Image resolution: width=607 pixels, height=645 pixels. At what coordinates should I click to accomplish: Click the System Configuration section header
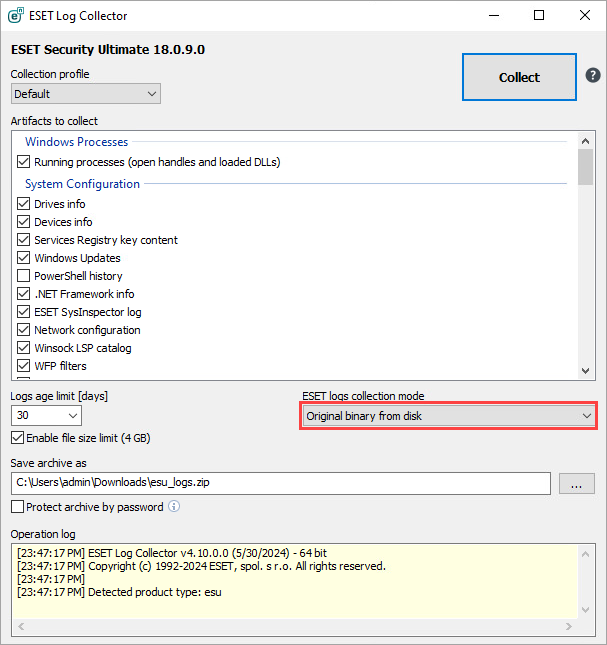(x=82, y=184)
